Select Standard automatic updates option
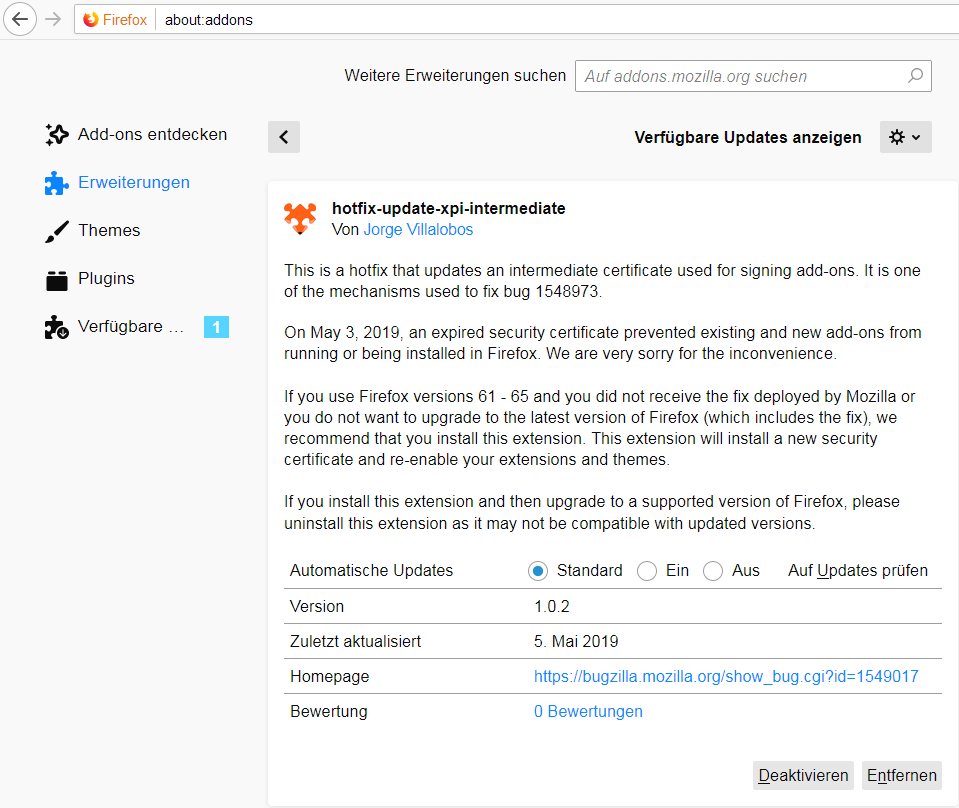This screenshot has width=959, height=808. 538,571
